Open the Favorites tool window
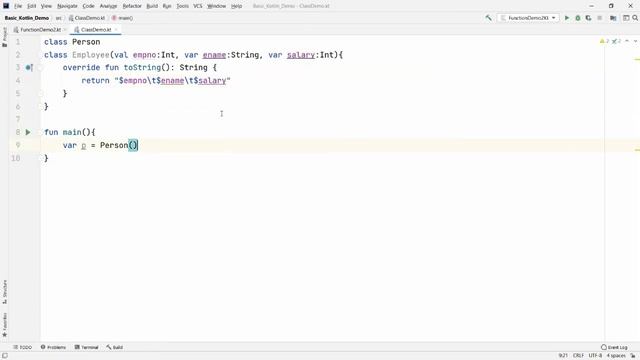 (x=4, y=325)
